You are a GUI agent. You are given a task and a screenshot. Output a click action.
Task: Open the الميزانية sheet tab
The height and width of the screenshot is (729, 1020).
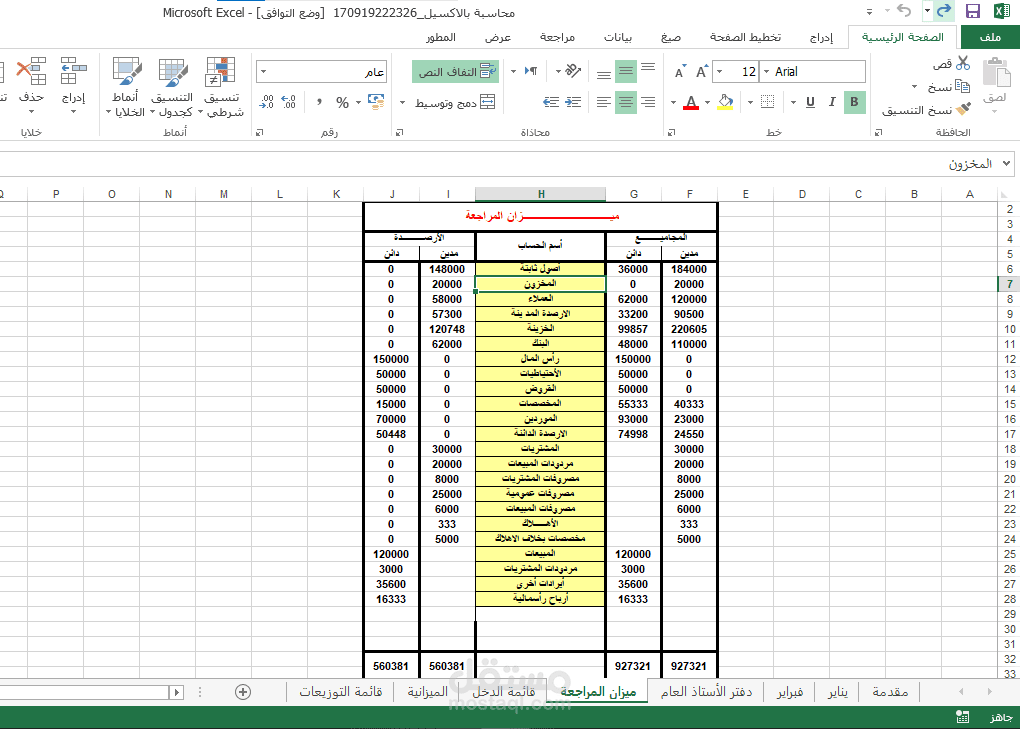click(x=427, y=692)
